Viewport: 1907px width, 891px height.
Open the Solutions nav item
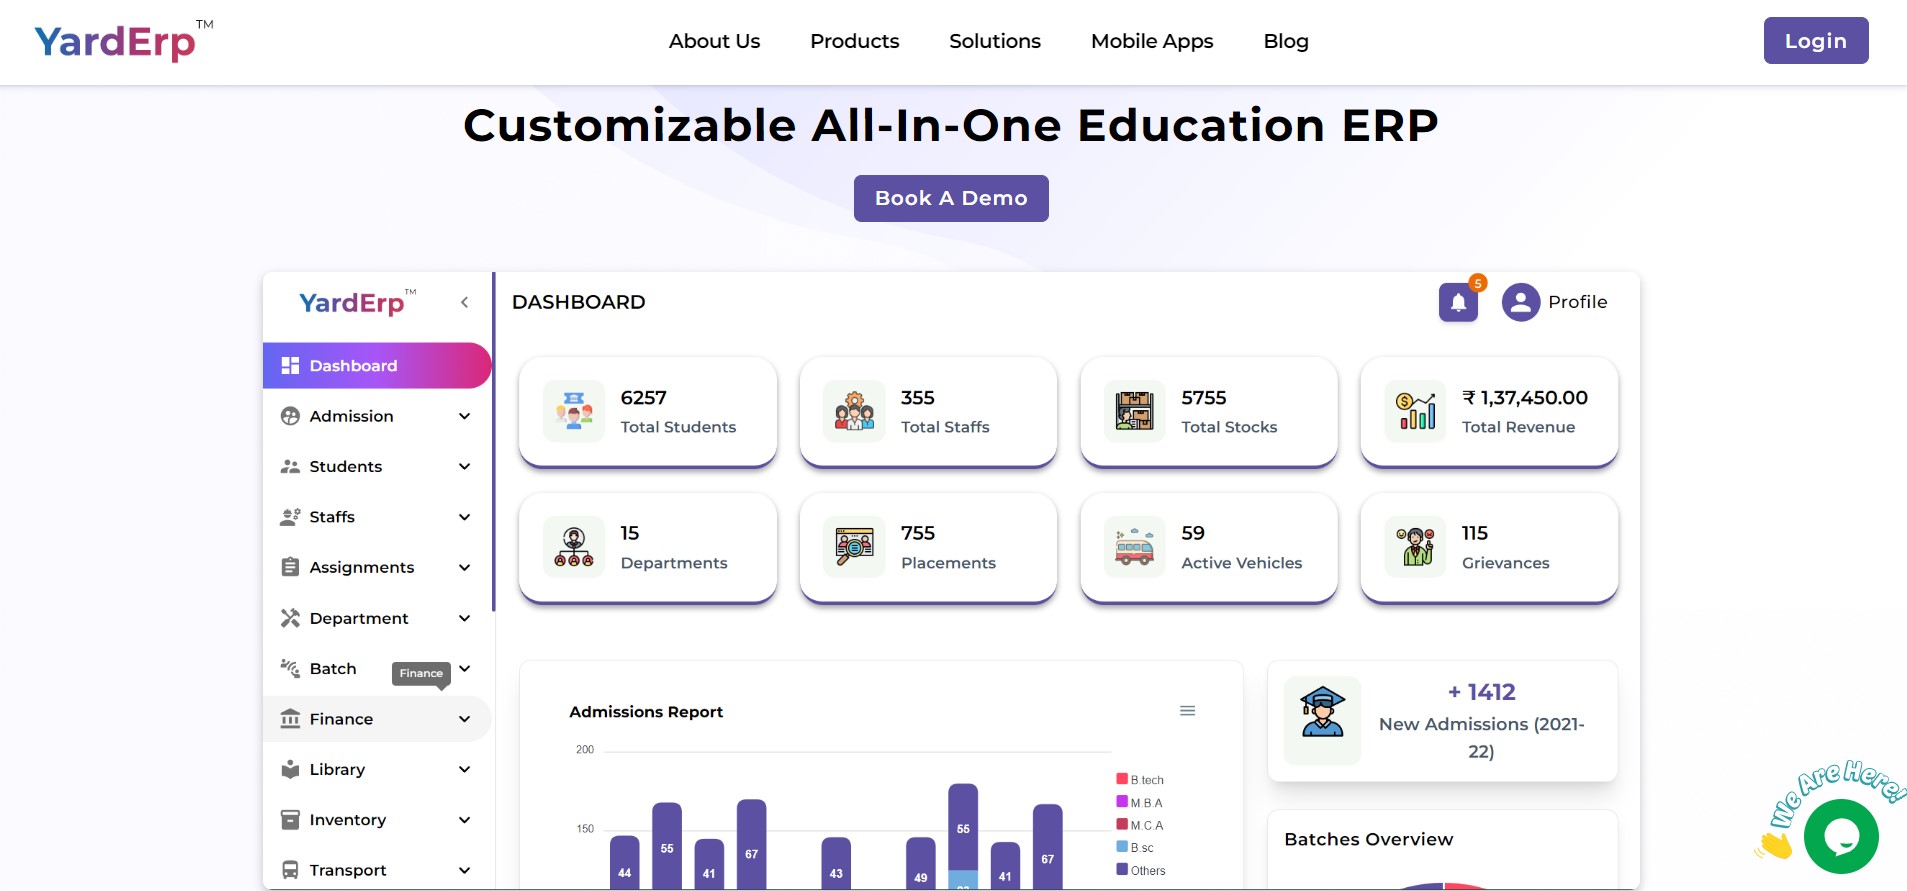point(995,41)
